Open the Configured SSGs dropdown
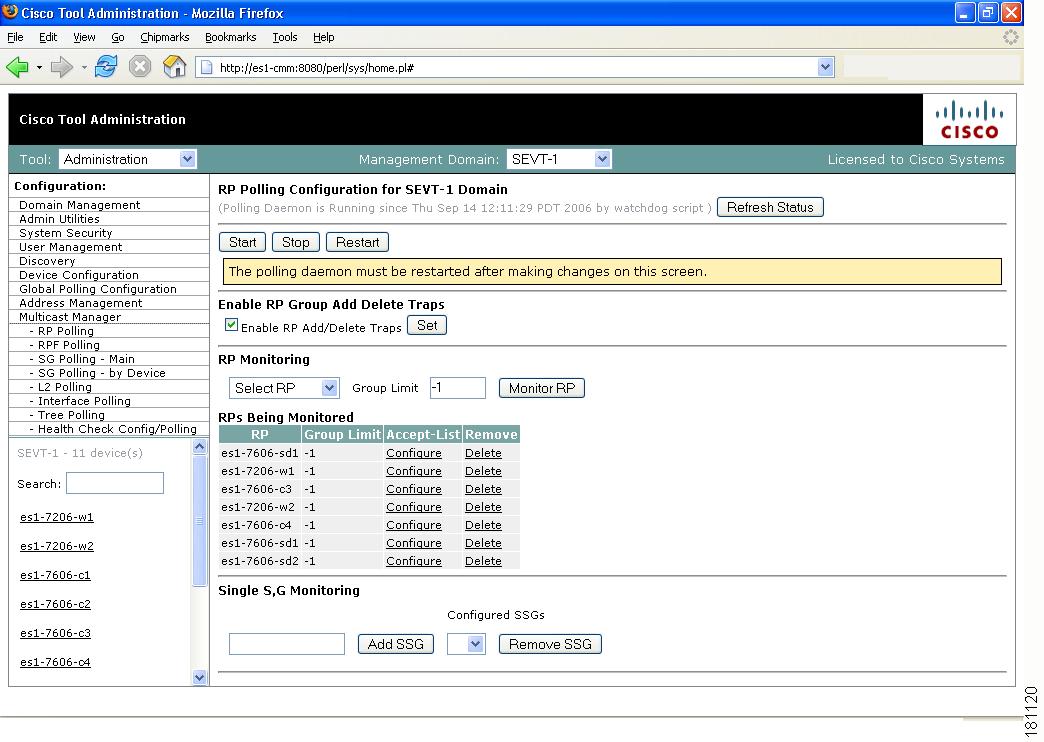The image size is (1044, 742). [466, 644]
